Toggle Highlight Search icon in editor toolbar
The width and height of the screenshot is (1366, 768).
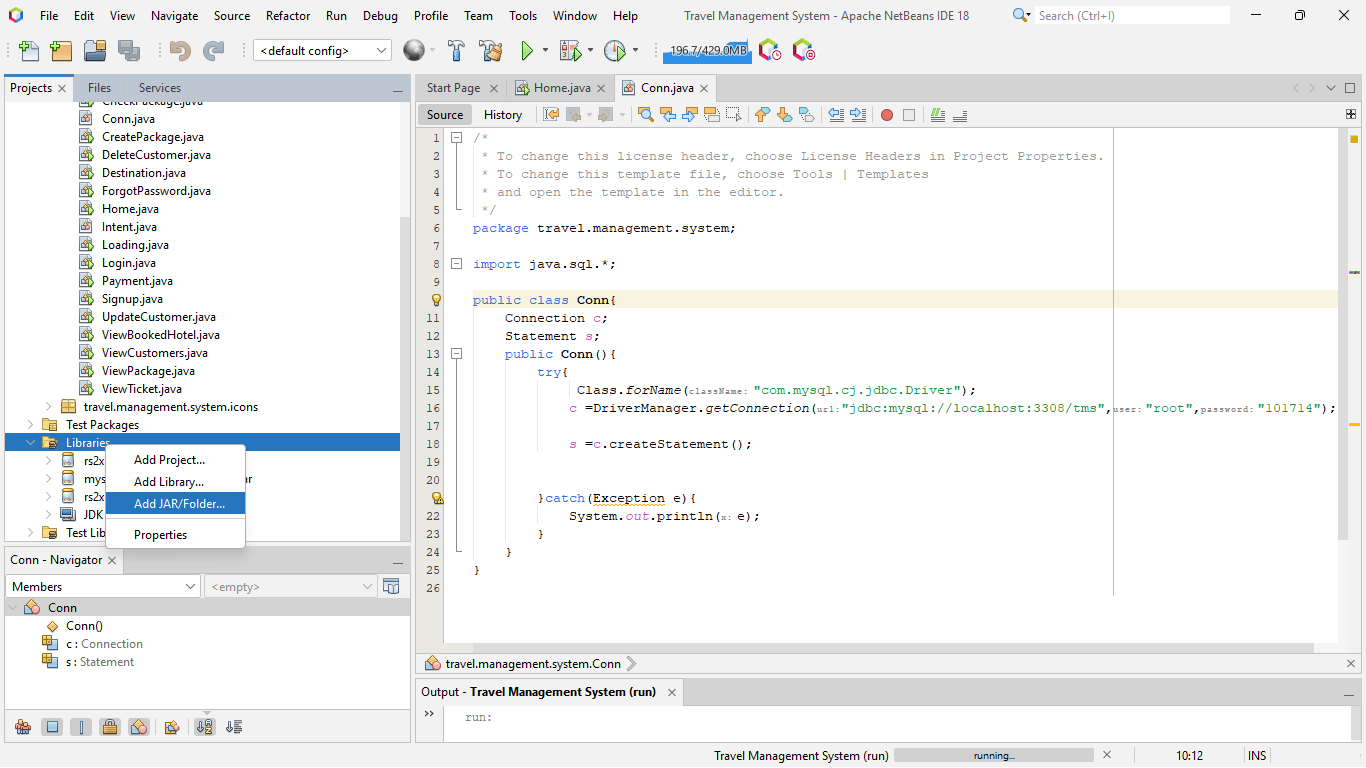click(712, 115)
